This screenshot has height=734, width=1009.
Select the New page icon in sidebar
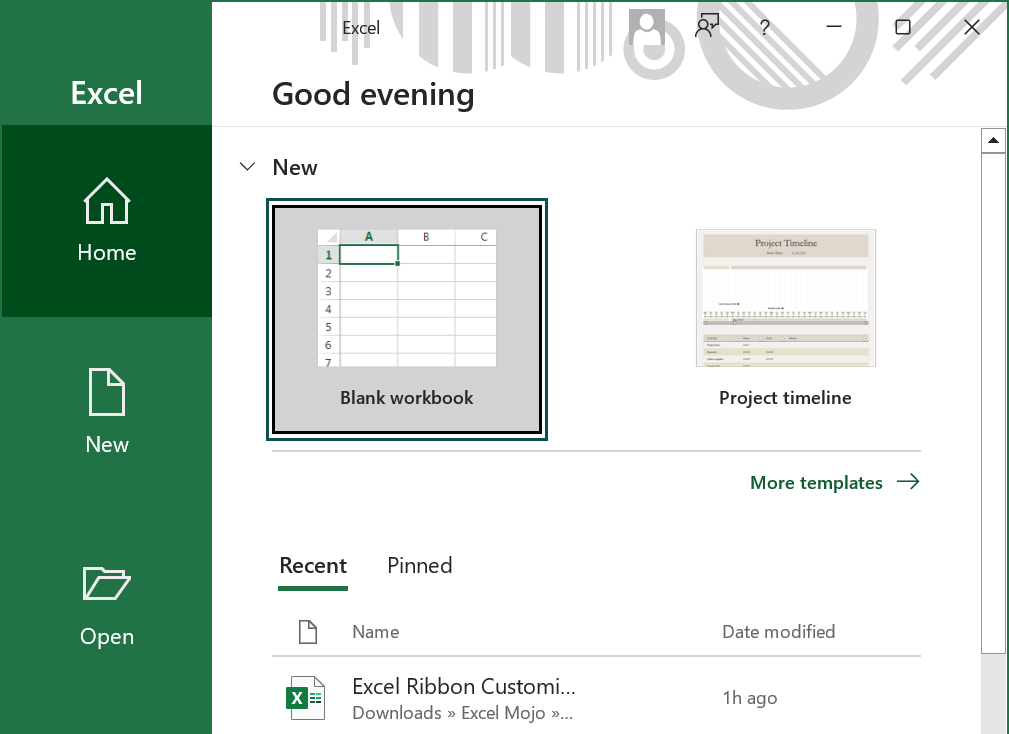(x=107, y=392)
